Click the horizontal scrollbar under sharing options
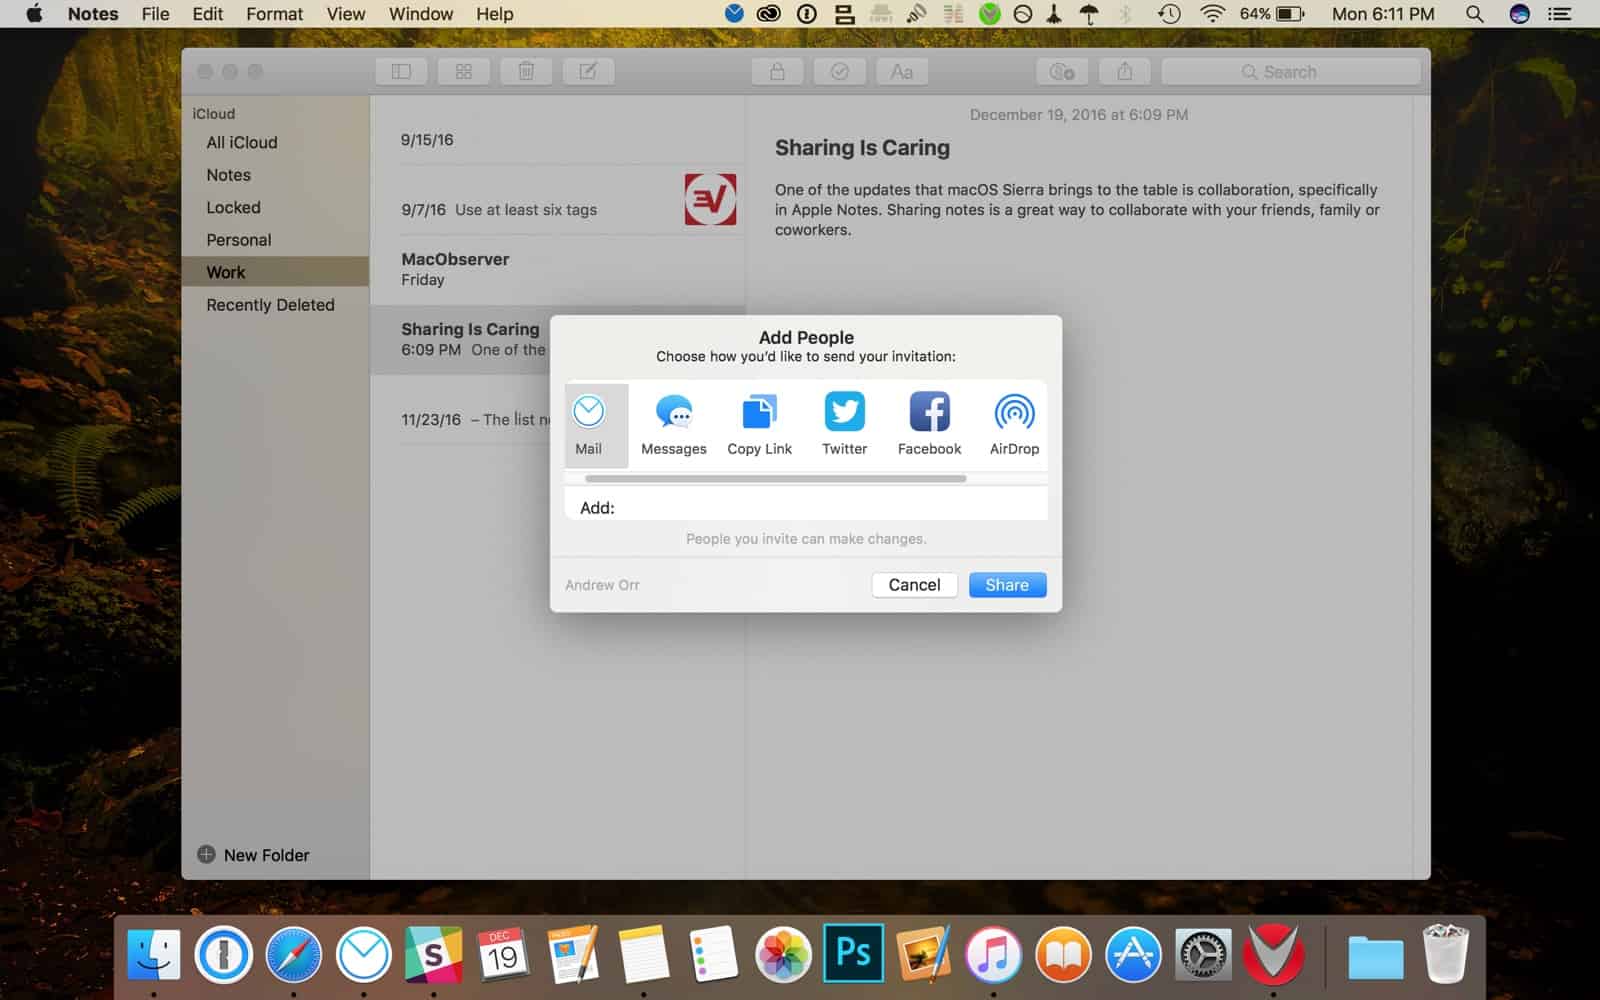This screenshot has width=1600, height=1000. coord(775,479)
